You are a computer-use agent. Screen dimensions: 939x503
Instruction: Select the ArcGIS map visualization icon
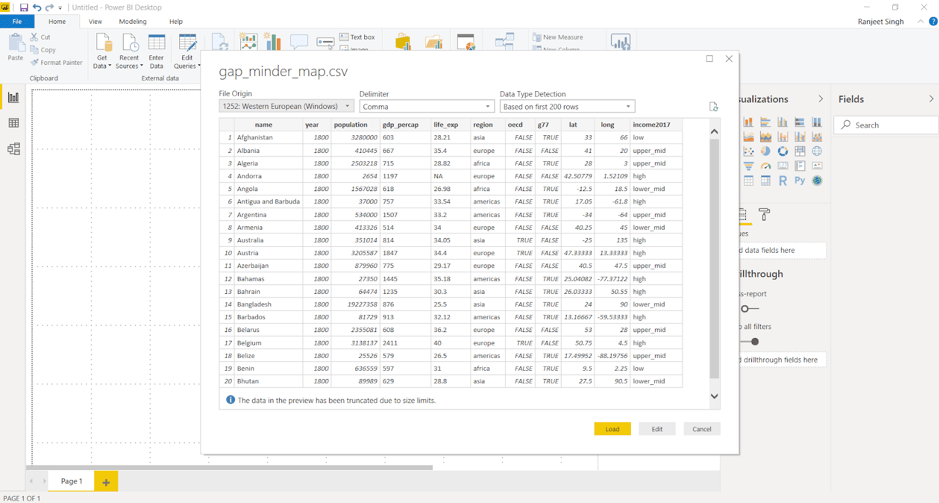pyautogui.click(x=817, y=181)
